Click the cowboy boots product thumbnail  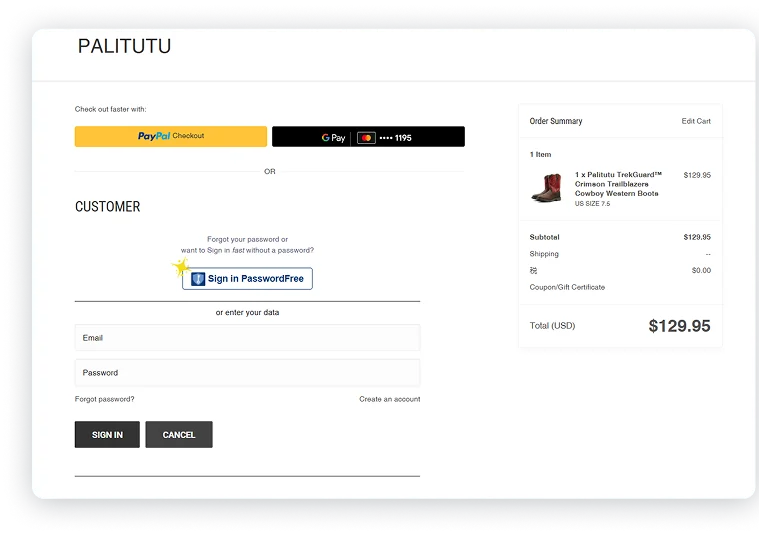(x=546, y=188)
